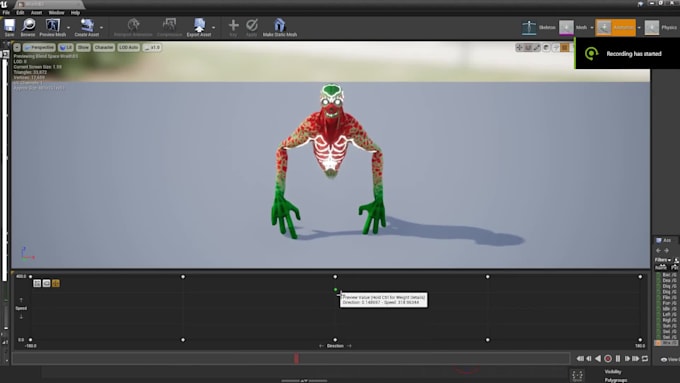Open the Asset menu
Viewport: 680px width, 383px height.
tap(36, 13)
